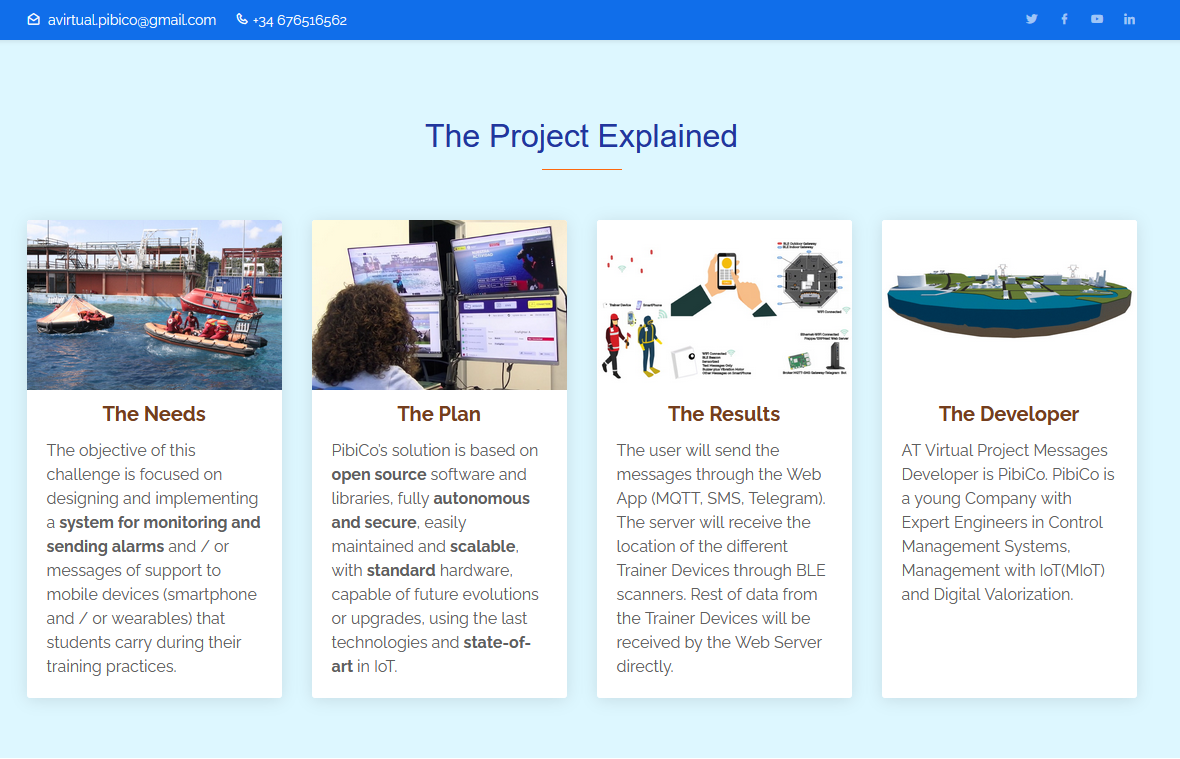This screenshot has height=759, width=1180.
Task: Click the envelope mail icon
Action: coord(34,20)
